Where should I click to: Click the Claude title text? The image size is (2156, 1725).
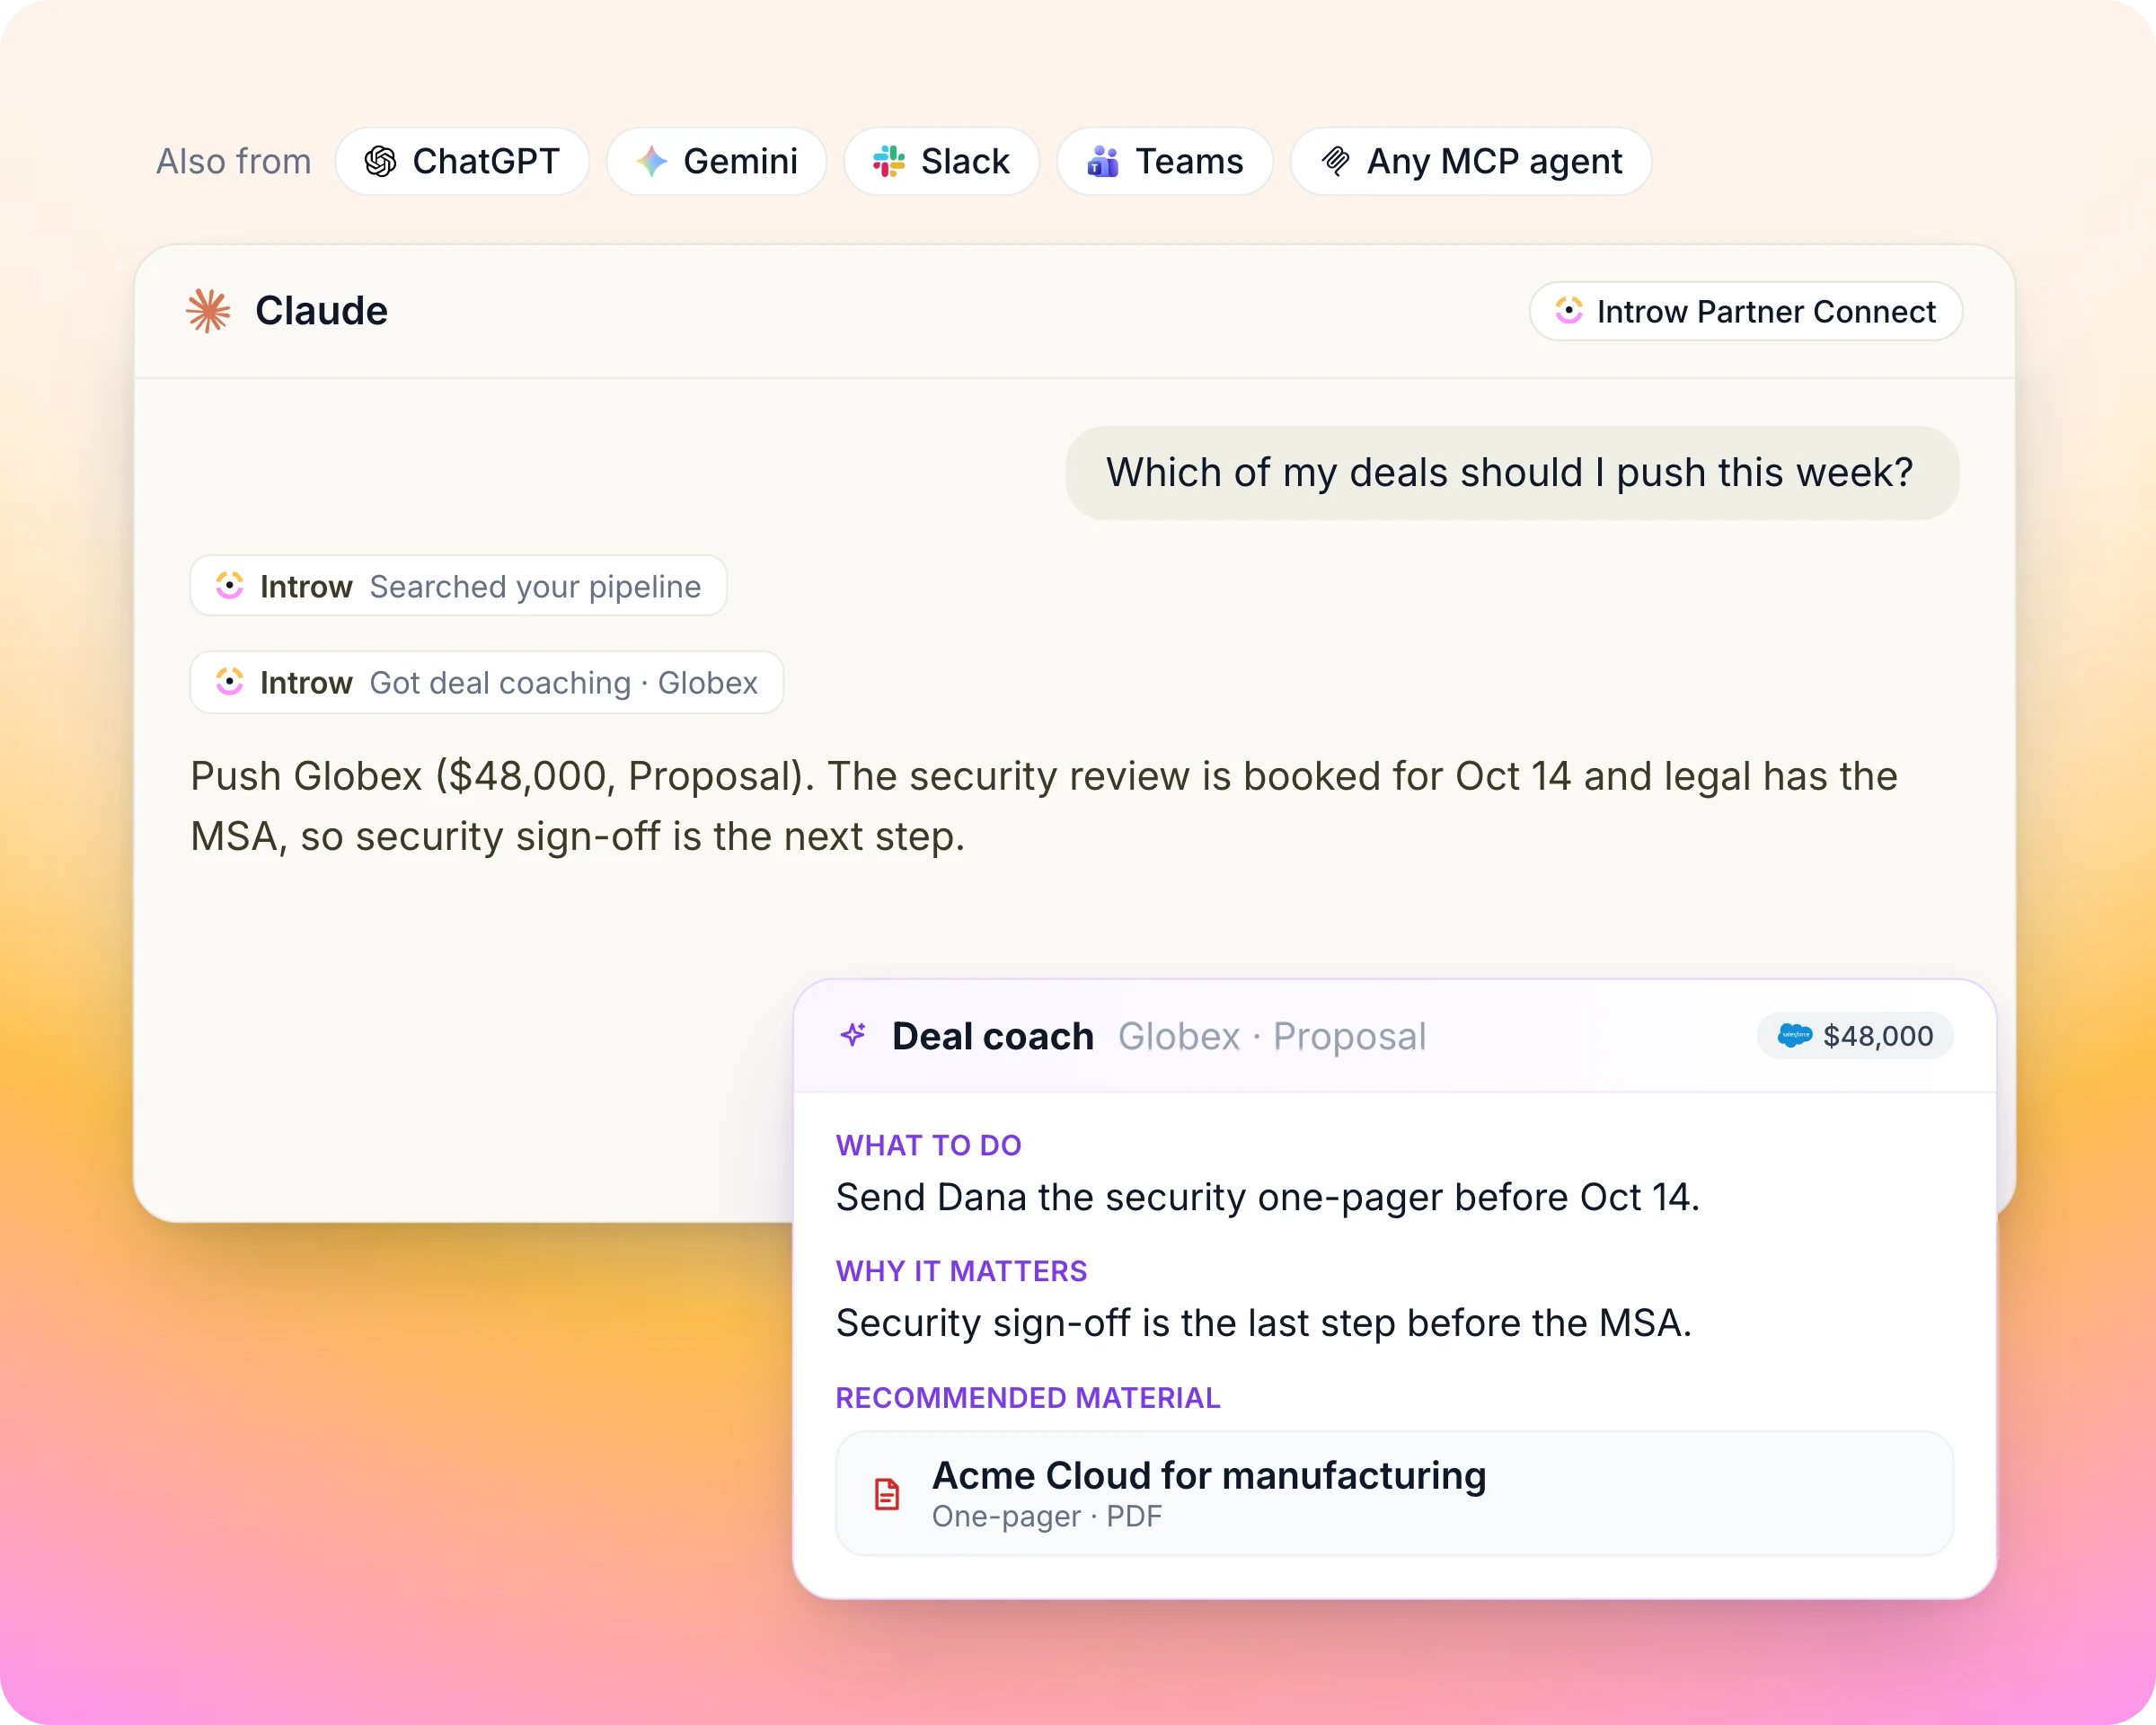[321, 311]
